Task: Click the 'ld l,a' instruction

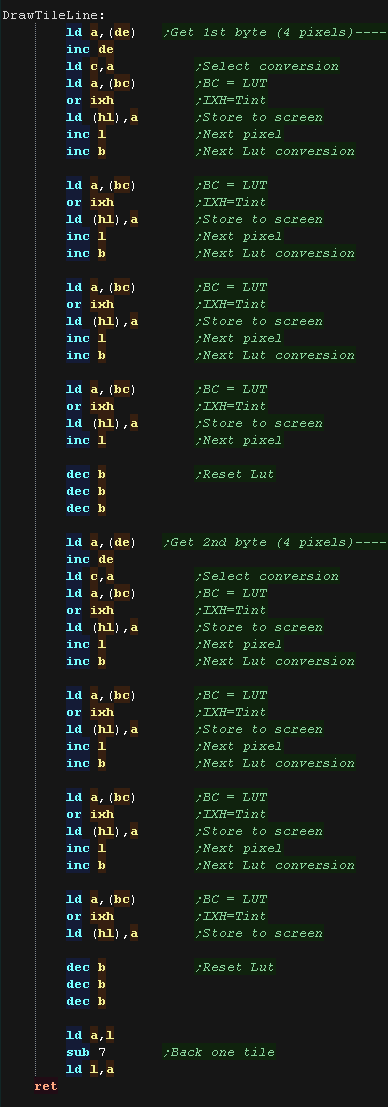Action: pyautogui.click(x=90, y=1069)
